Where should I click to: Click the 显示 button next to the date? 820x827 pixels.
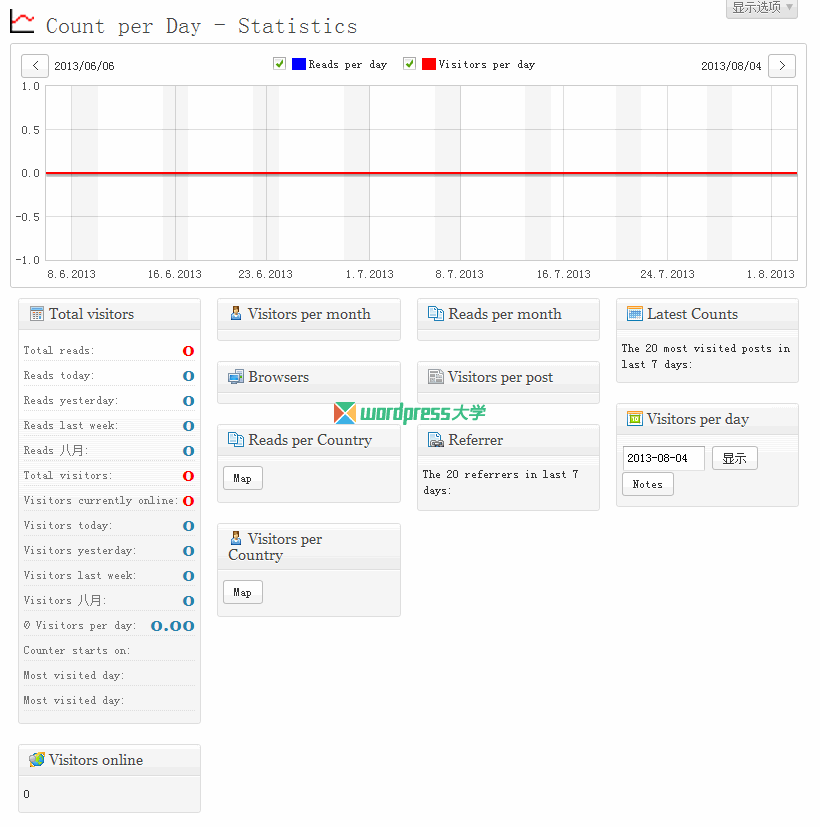click(734, 457)
